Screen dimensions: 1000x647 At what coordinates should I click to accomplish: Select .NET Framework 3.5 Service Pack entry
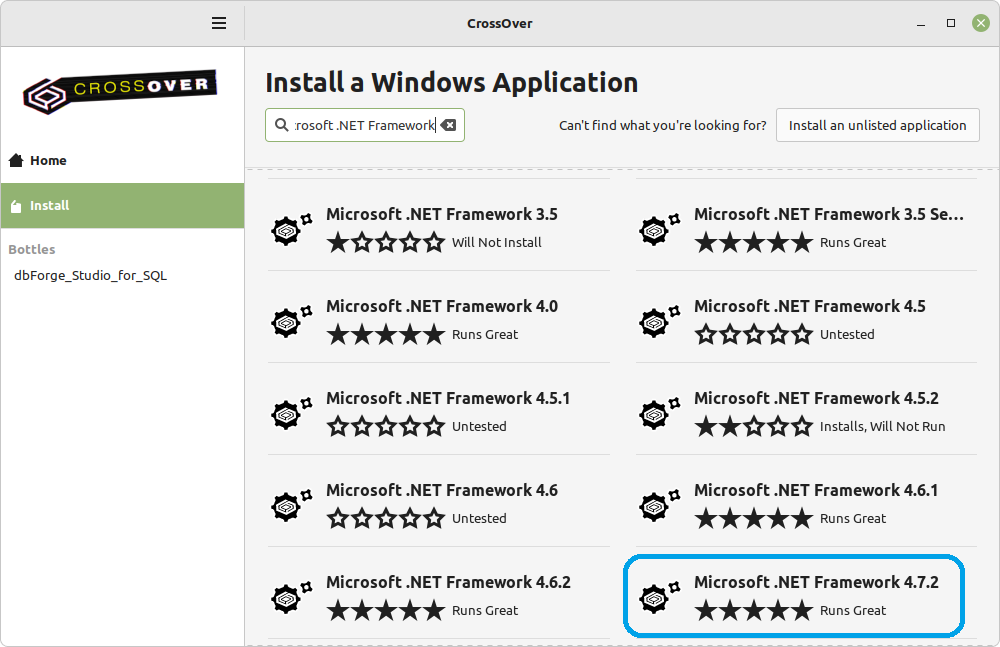[828, 214]
